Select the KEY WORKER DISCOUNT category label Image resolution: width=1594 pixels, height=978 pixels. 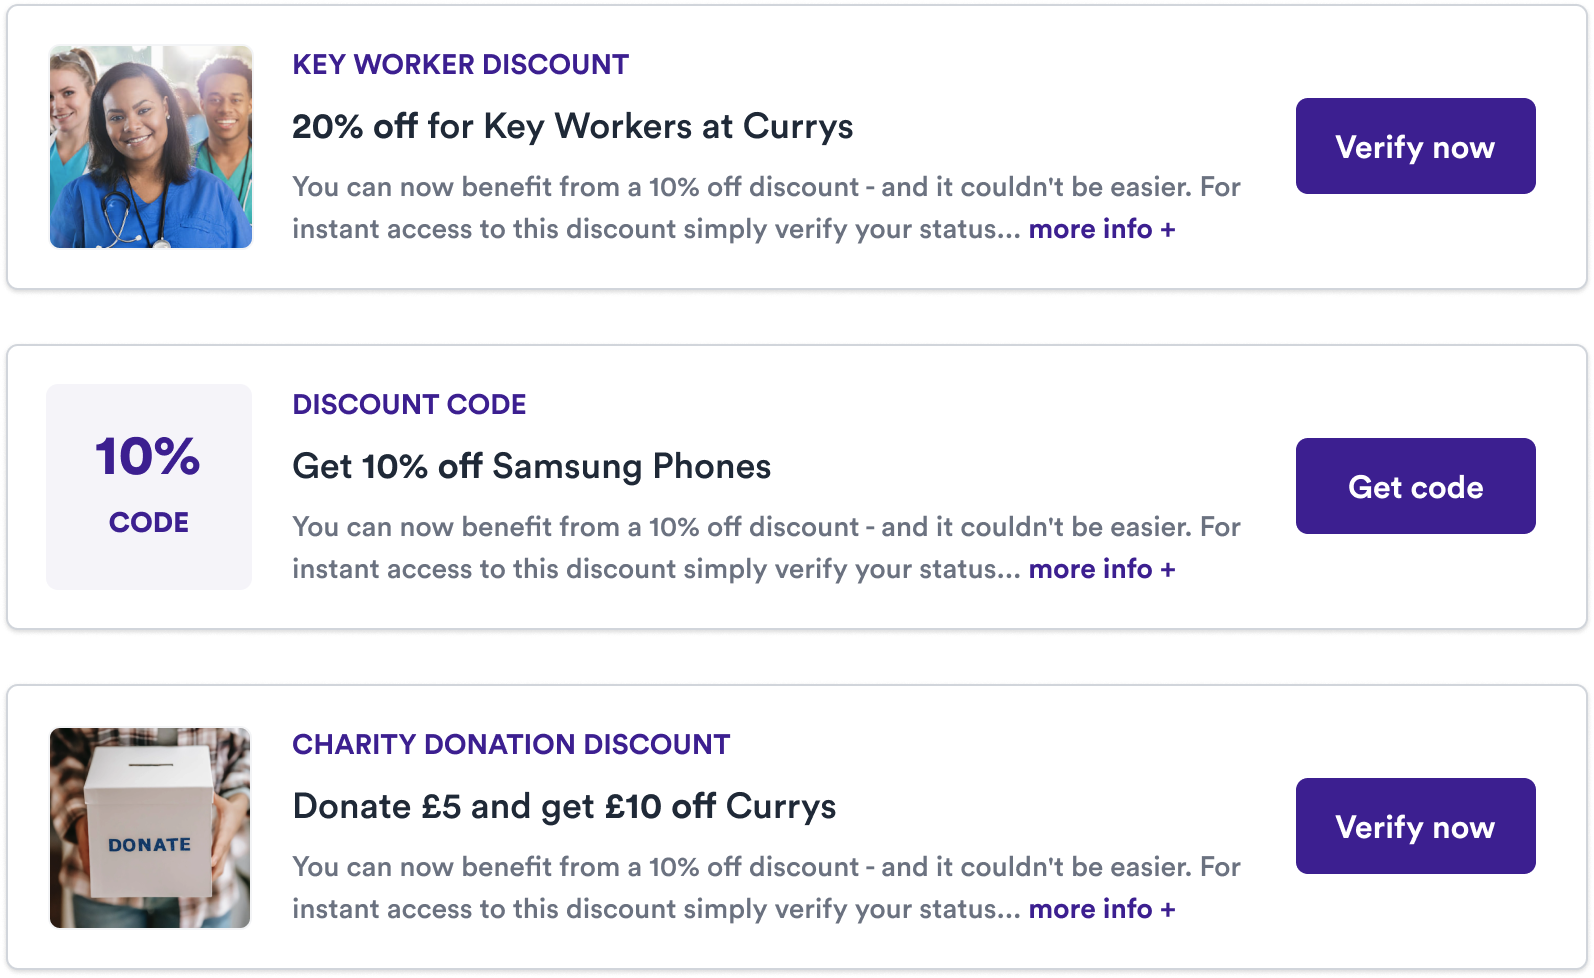pyautogui.click(x=460, y=64)
